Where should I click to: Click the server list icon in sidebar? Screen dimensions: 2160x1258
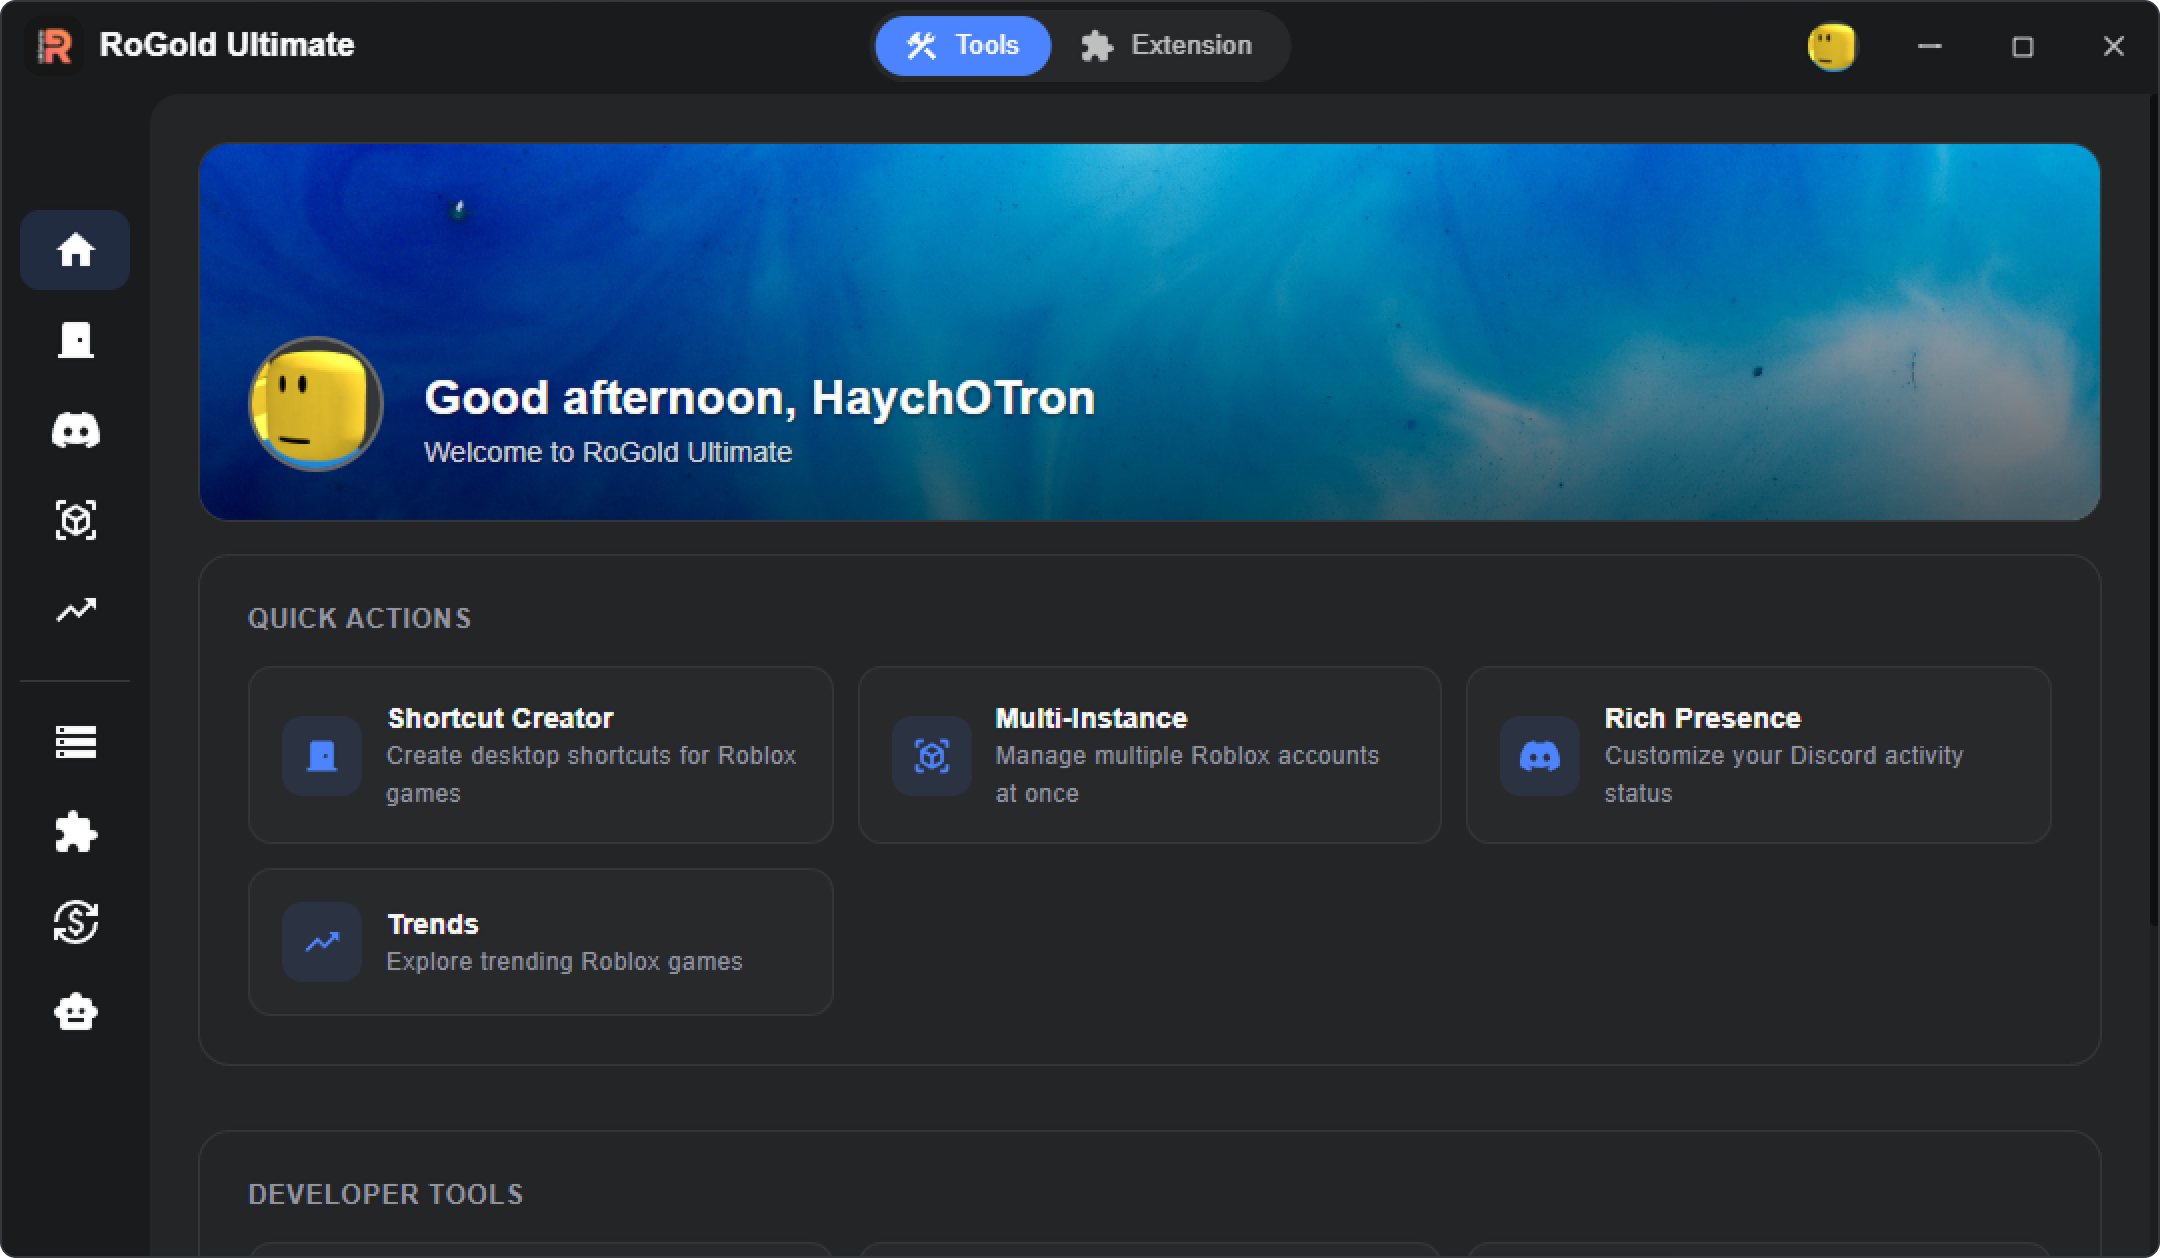coord(75,742)
